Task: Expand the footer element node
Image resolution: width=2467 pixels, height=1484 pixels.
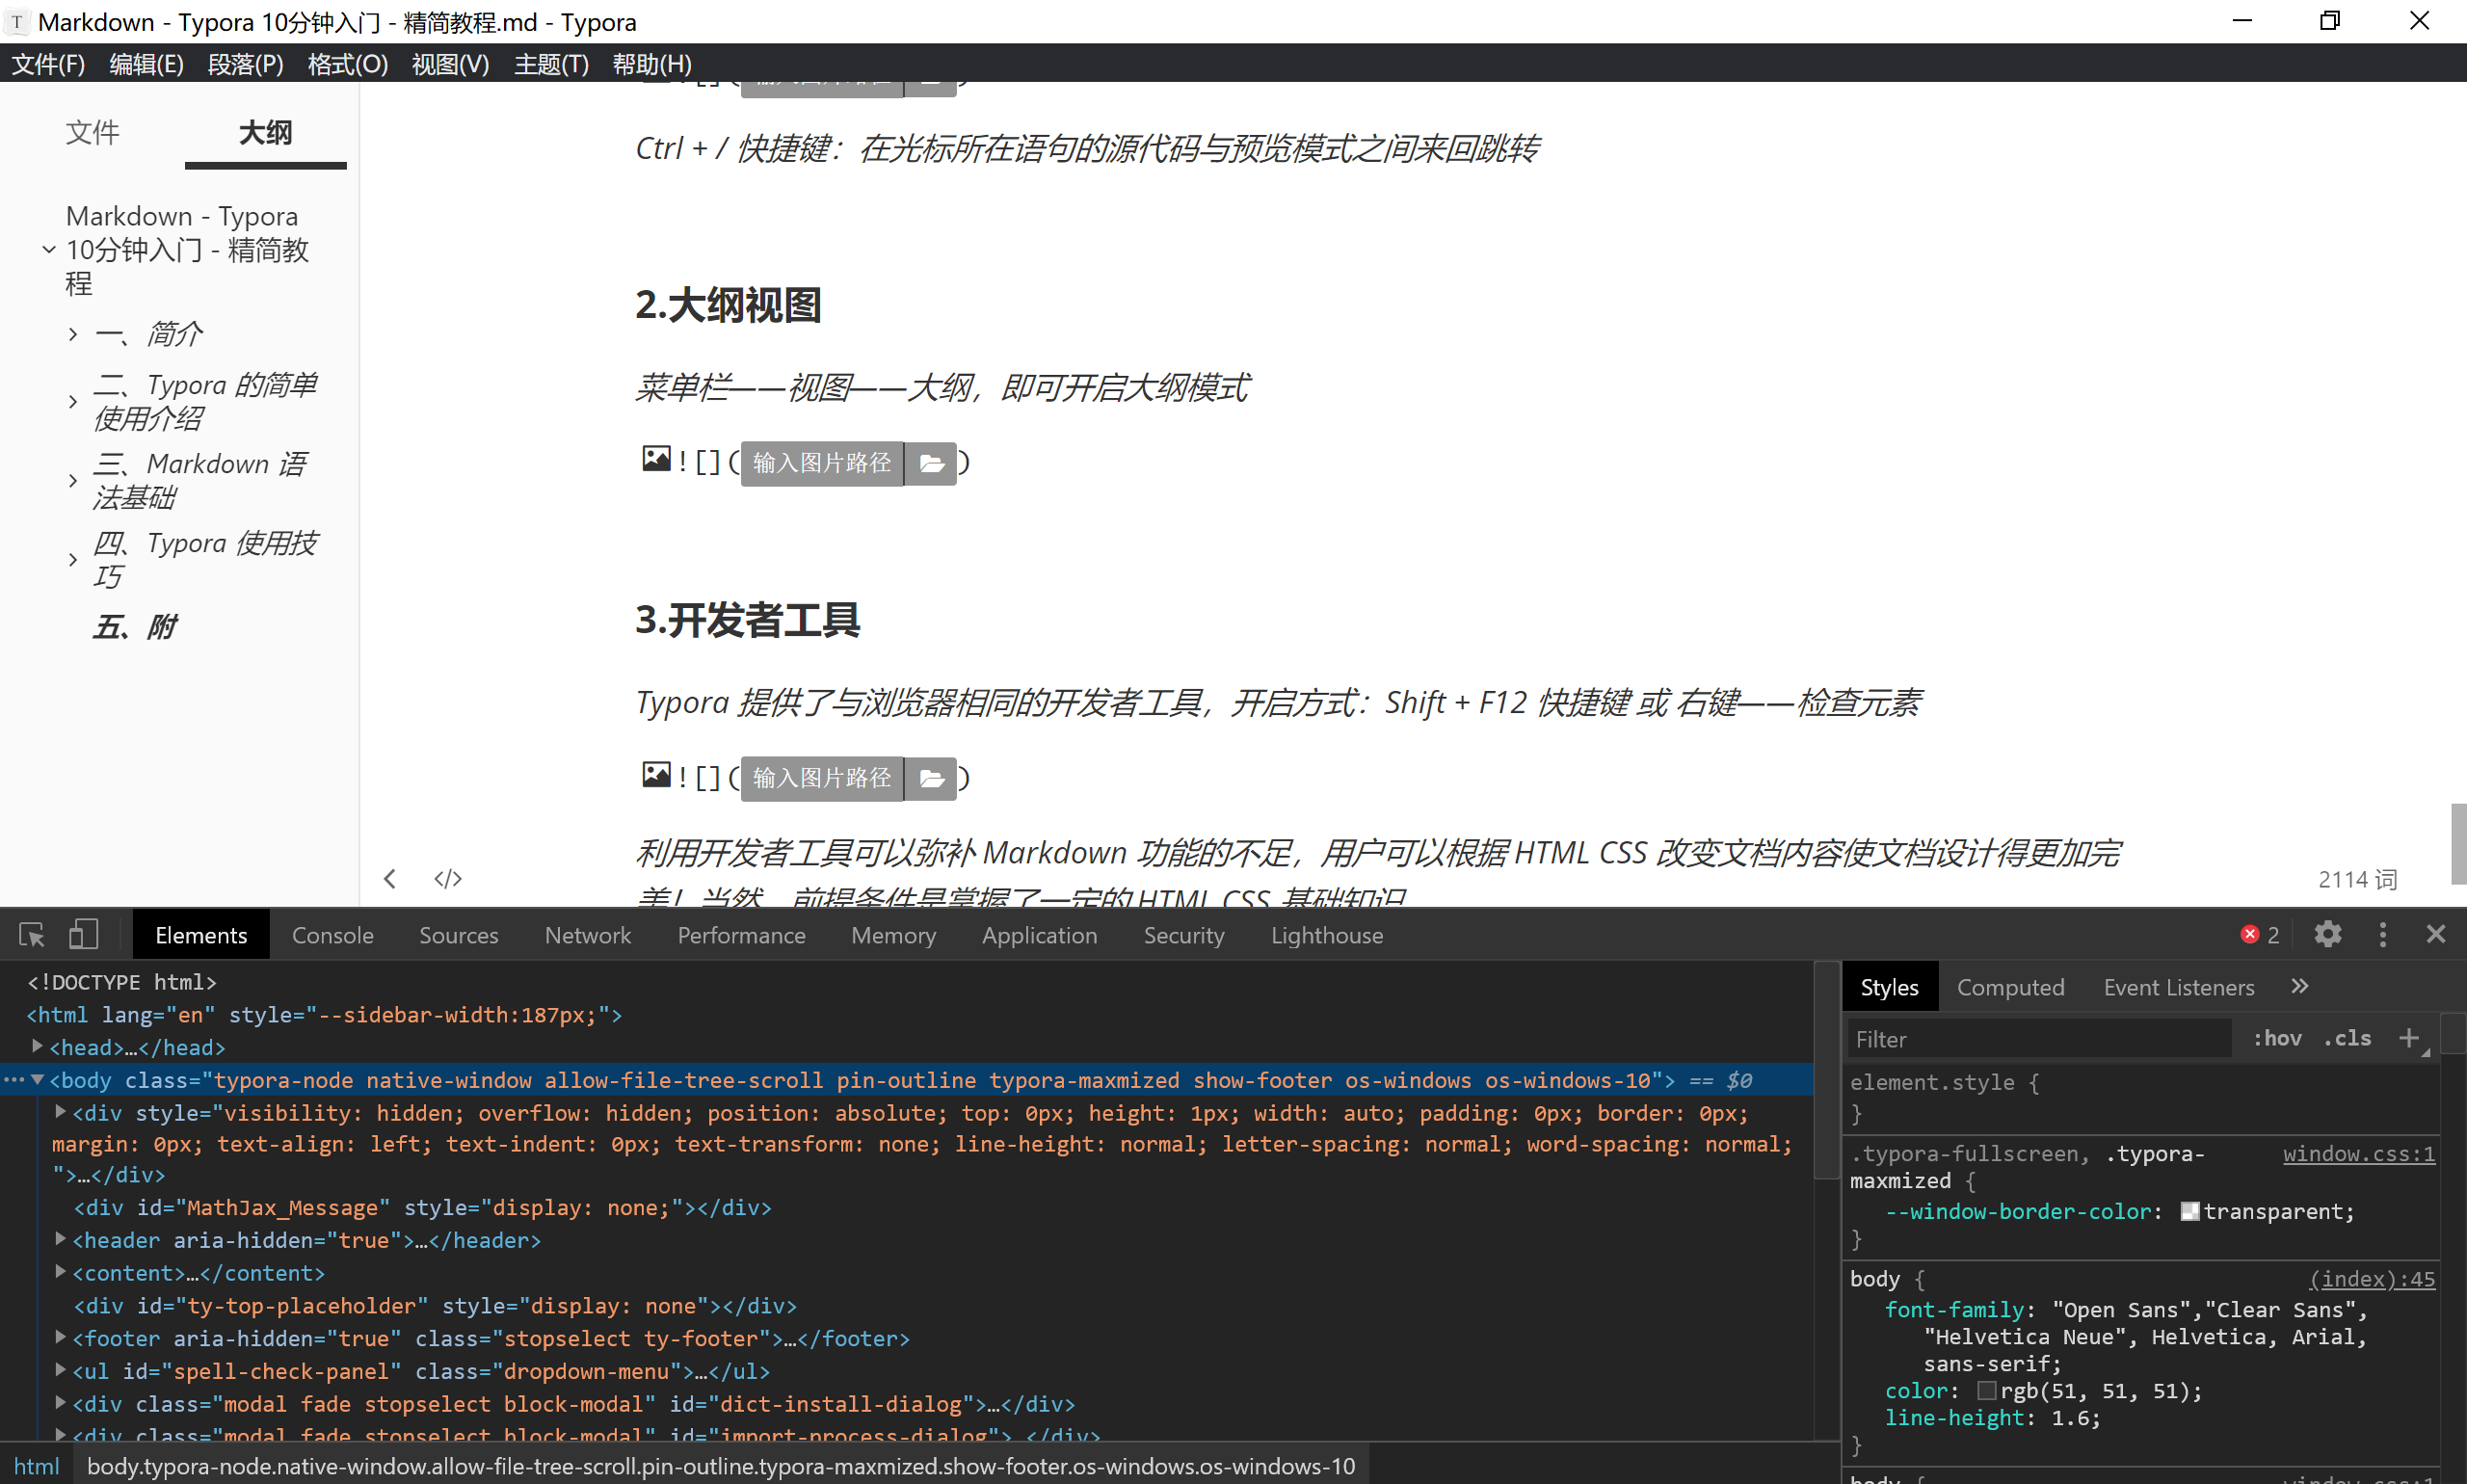Action: (60, 1337)
